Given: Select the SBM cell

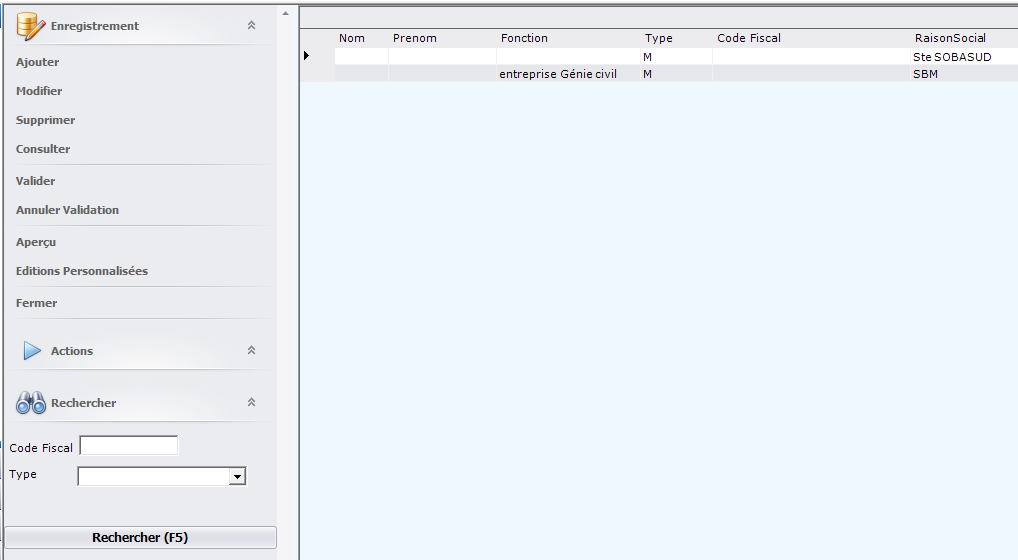Looking at the screenshot, I should 964,74.
